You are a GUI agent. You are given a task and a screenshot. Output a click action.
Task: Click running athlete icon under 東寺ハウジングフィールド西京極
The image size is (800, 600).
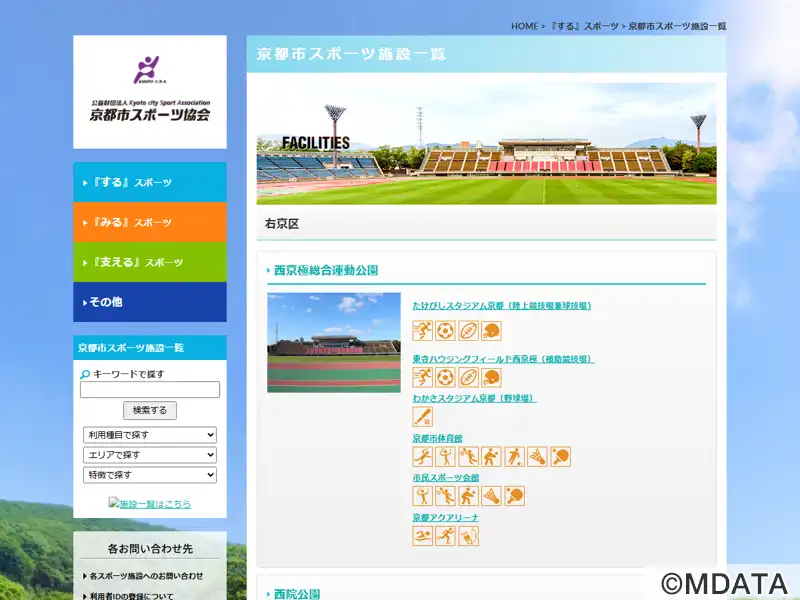pos(422,378)
